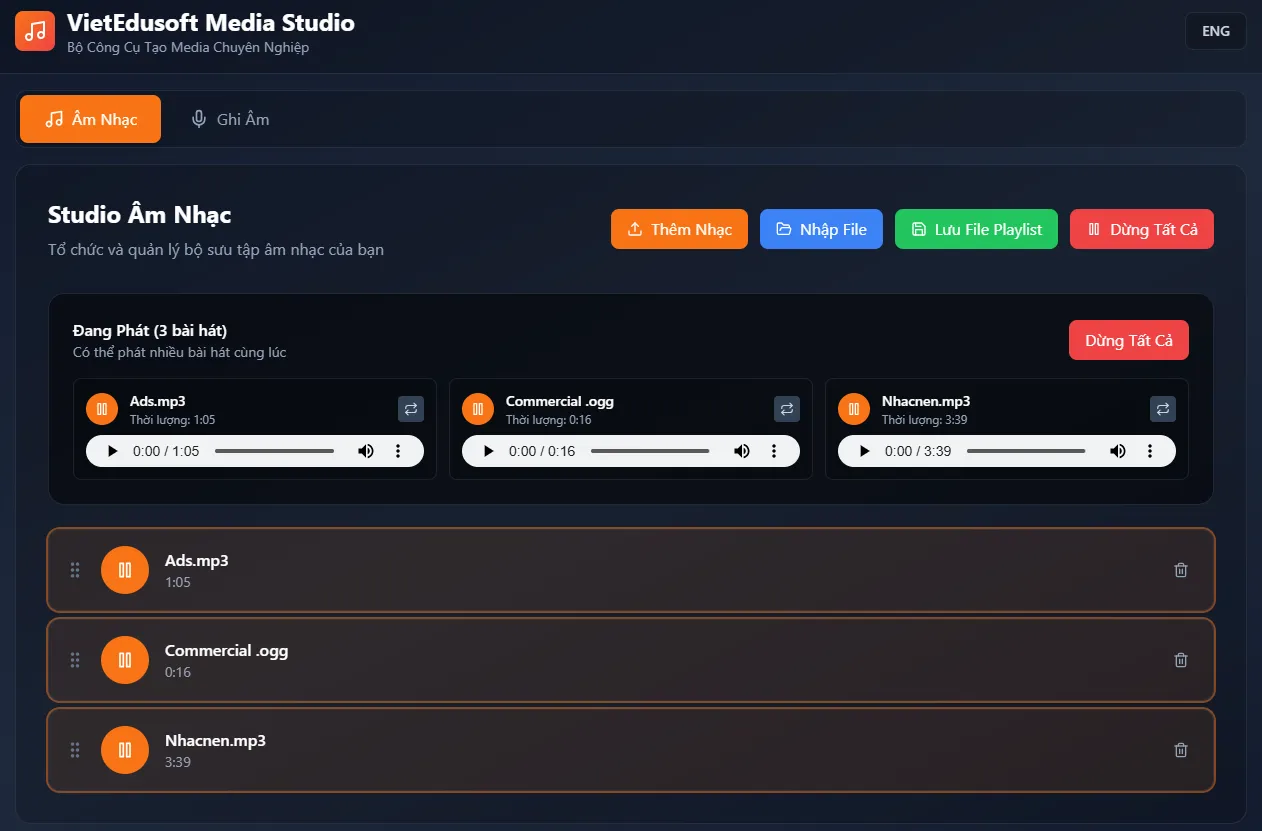Click speaker icon on Commercial .ogg player
Viewport: 1262px width, 831px height.
(x=742, y=451)
